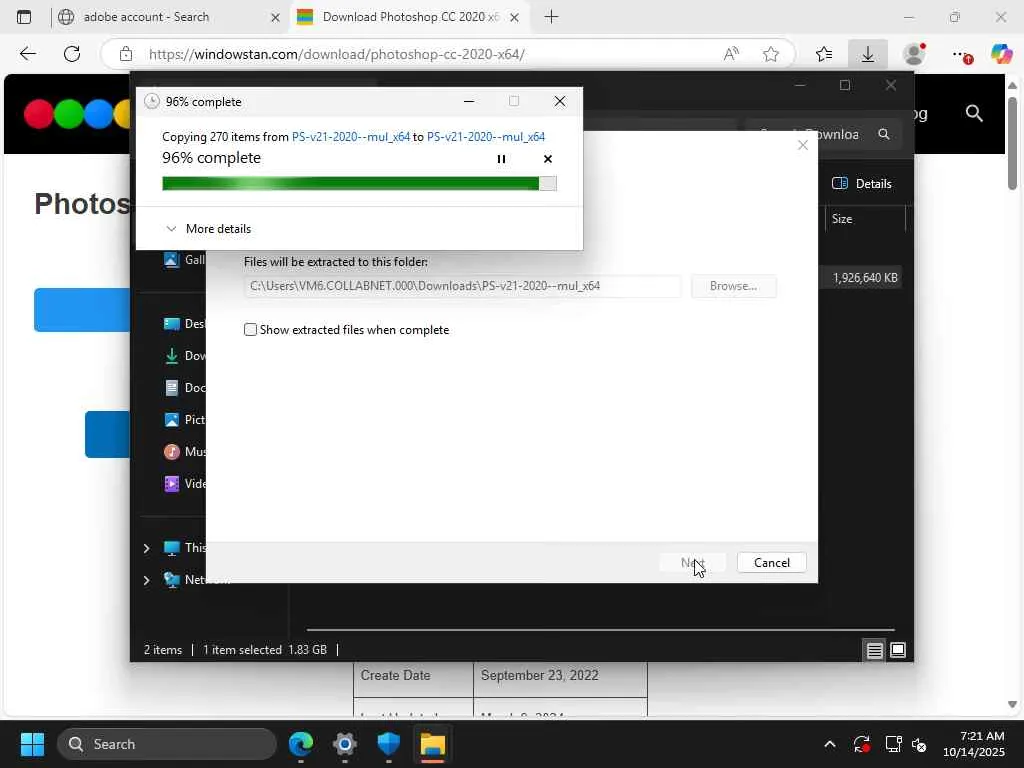Viewport: 1024px width, 768px height.
Task: Click '1 item selected 1.83 GB' status text
Action: coord(264,650)
